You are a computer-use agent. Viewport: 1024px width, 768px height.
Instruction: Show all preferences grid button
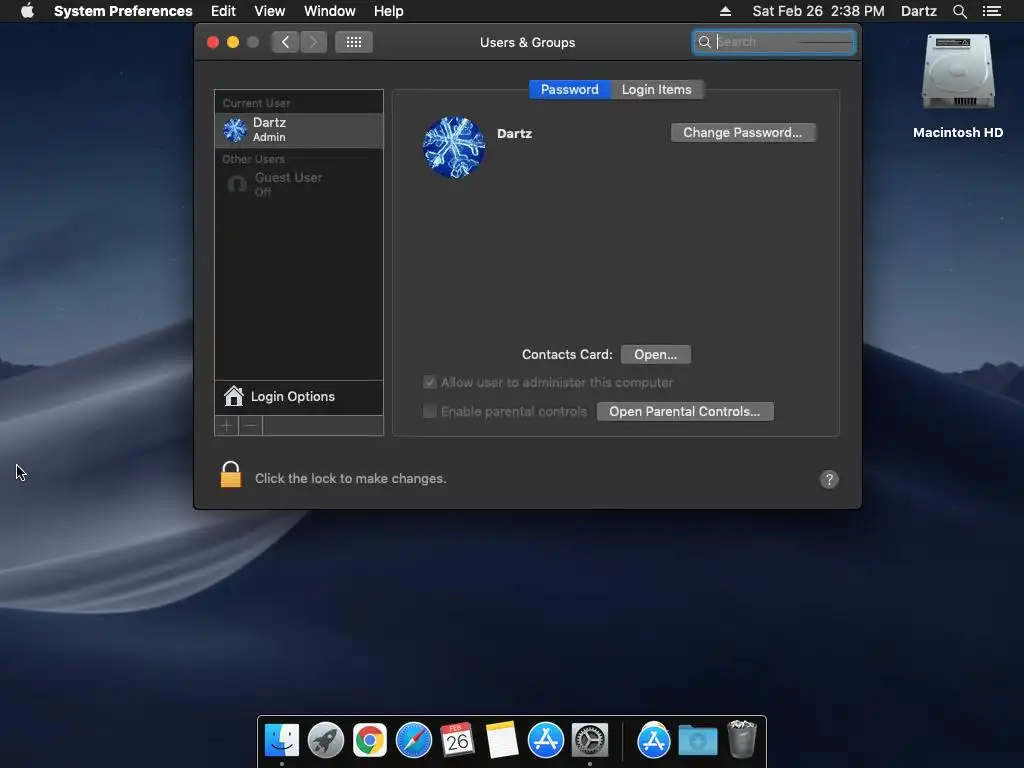pos(353,42)
